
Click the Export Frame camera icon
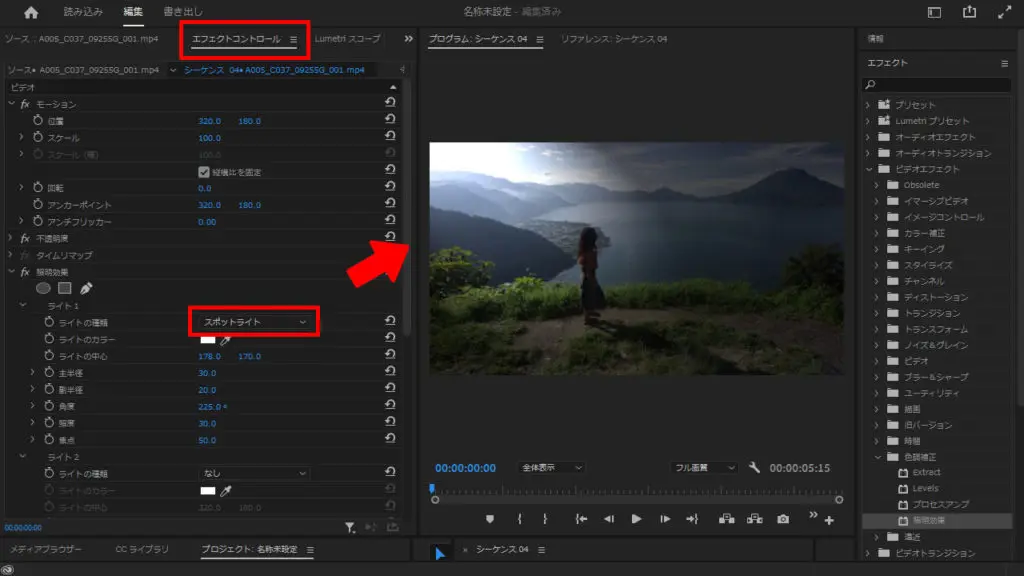coord(783,519)
